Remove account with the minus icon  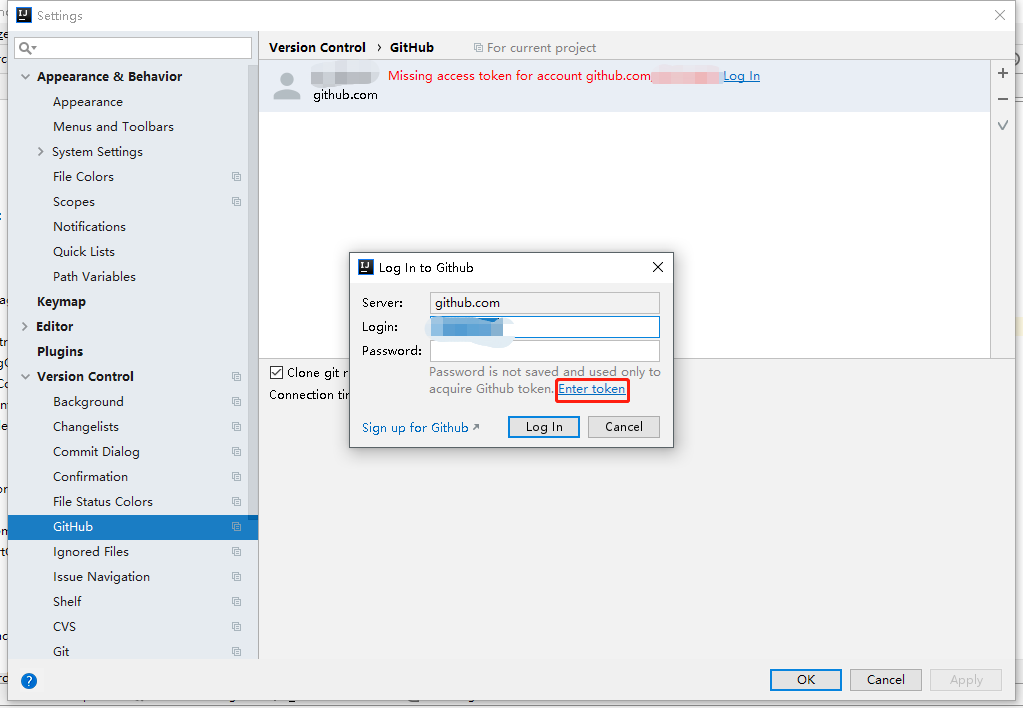[1003, 99]
